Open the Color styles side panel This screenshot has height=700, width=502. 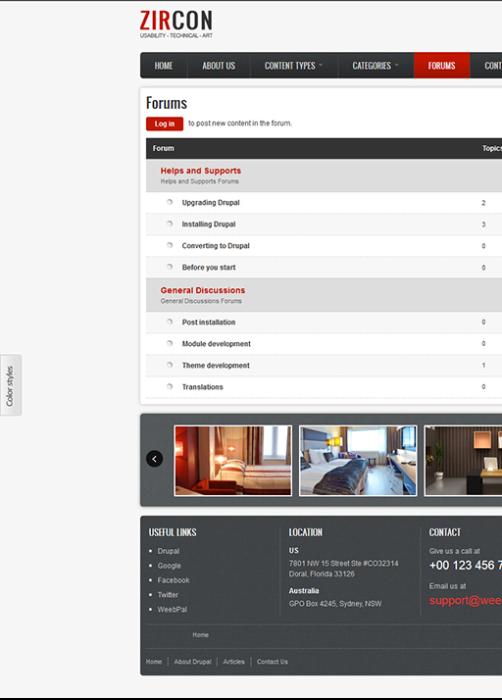point(10,385)
